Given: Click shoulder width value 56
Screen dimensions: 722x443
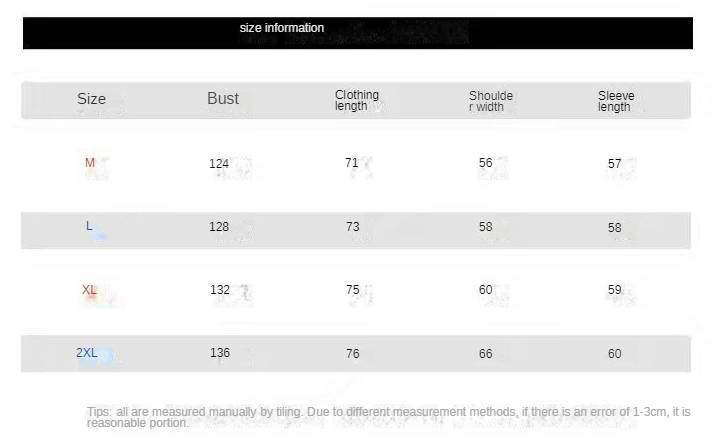Looking at the screenshot, I should [x=485, y=163].
